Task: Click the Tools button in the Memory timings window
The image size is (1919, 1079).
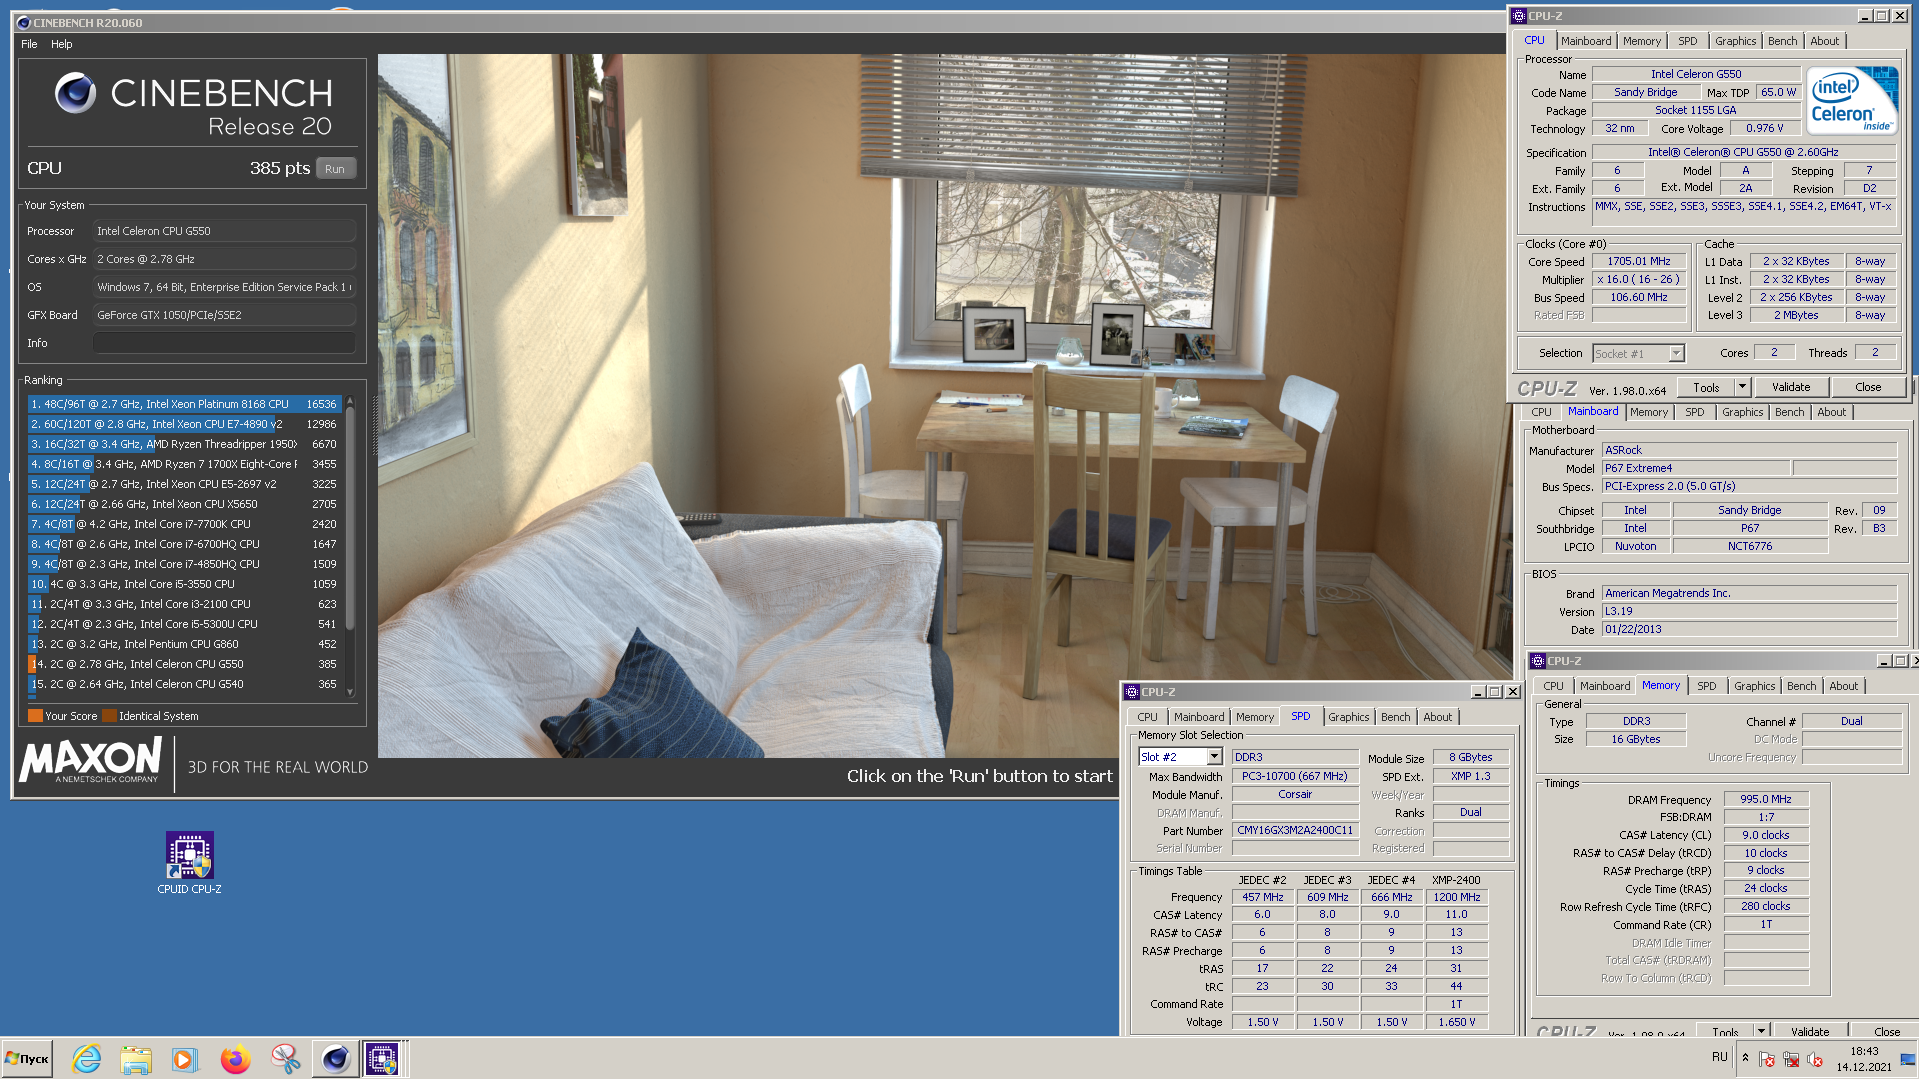Action: tap(1725, 1031)
